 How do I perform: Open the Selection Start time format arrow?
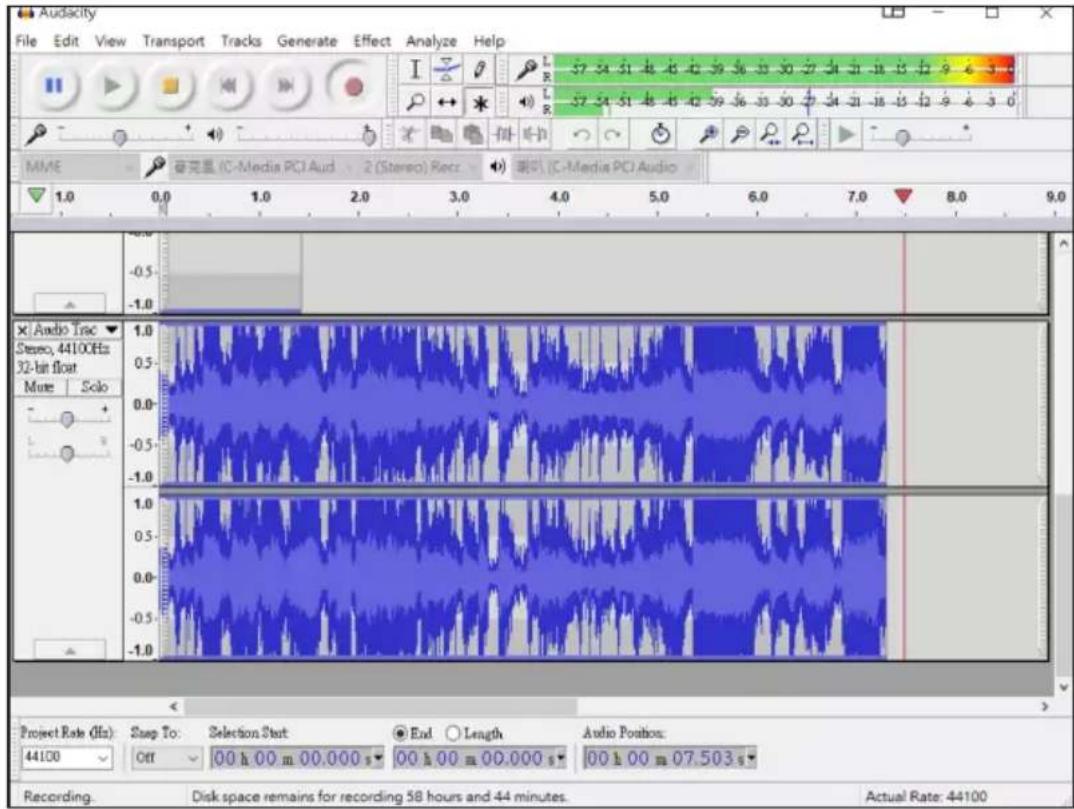(379, 758)
